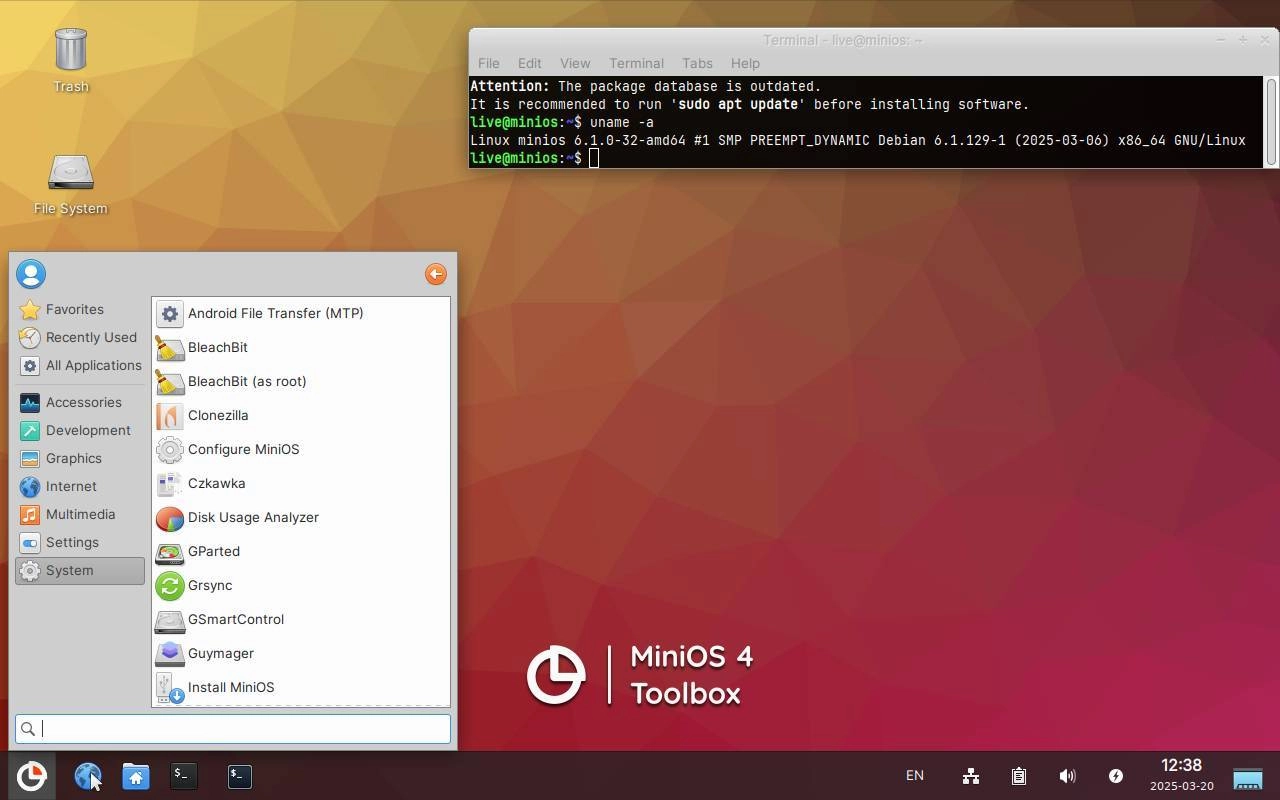Open power manager tray icon
Image resolution: width=1280 pixels, height=800 pixels.
[x=1116, y=776]
